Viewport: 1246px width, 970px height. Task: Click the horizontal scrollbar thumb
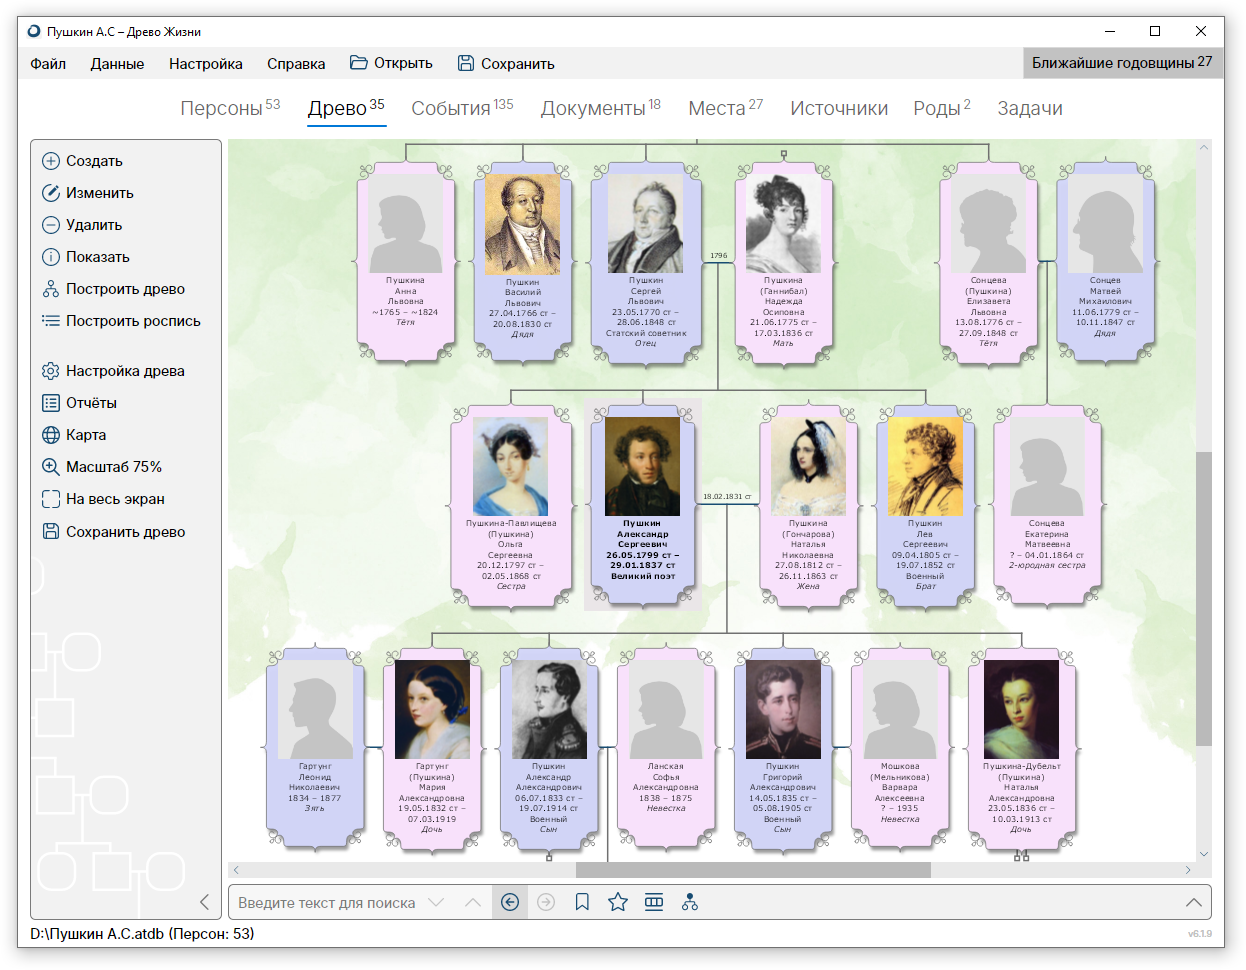[753, 870]
